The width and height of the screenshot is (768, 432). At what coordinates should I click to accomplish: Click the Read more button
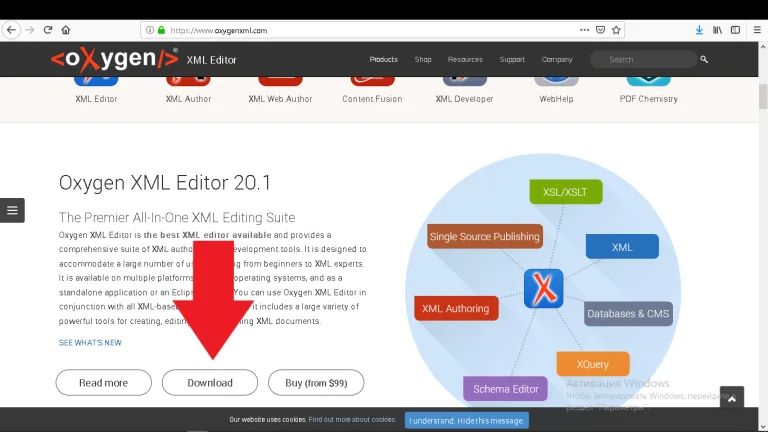click(x=103, y=383)
